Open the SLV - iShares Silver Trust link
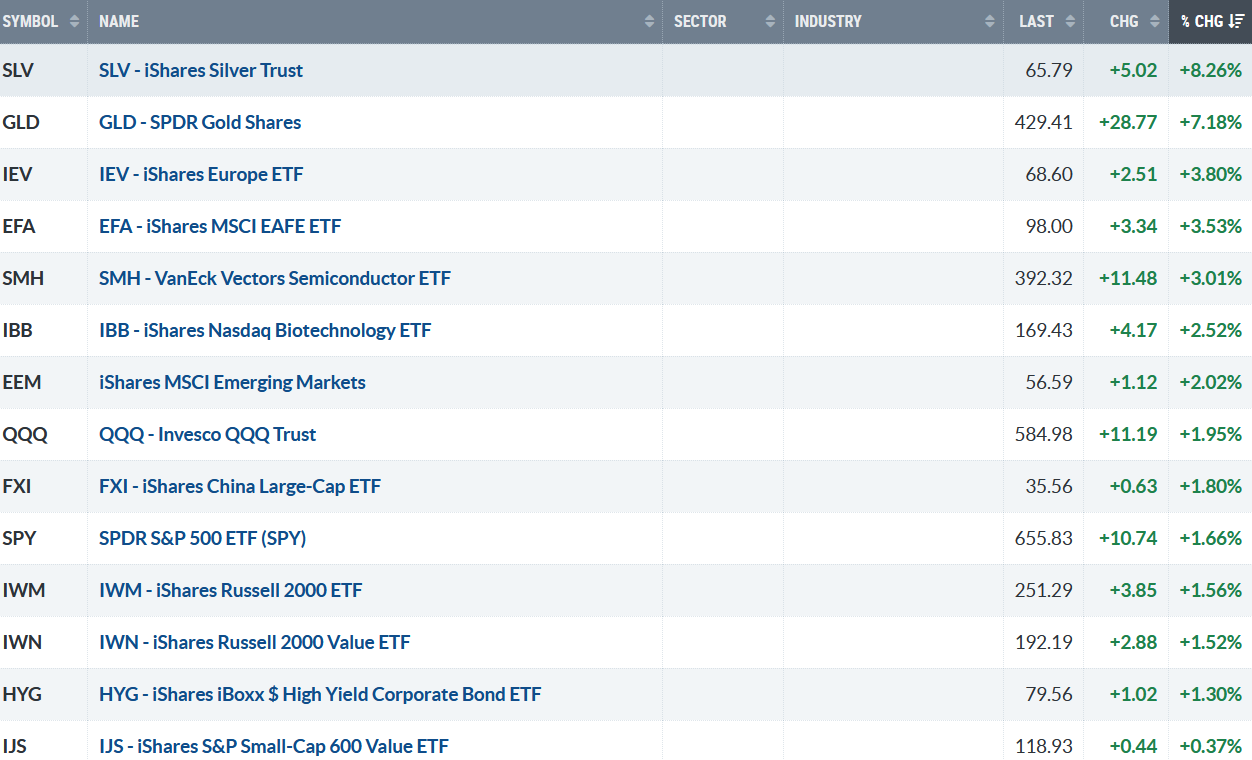The width and height of the screenshot is (1252, 760). point(200,70)
